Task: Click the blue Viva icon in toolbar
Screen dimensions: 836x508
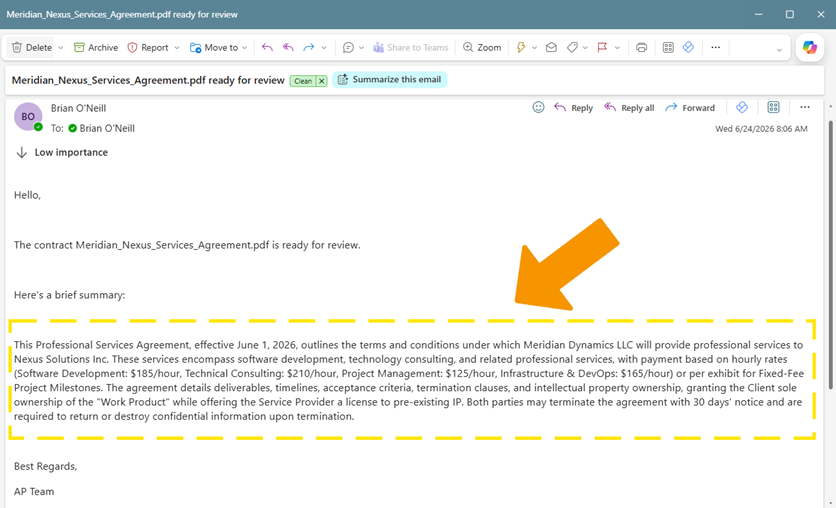Action: [x=688, y=47]
